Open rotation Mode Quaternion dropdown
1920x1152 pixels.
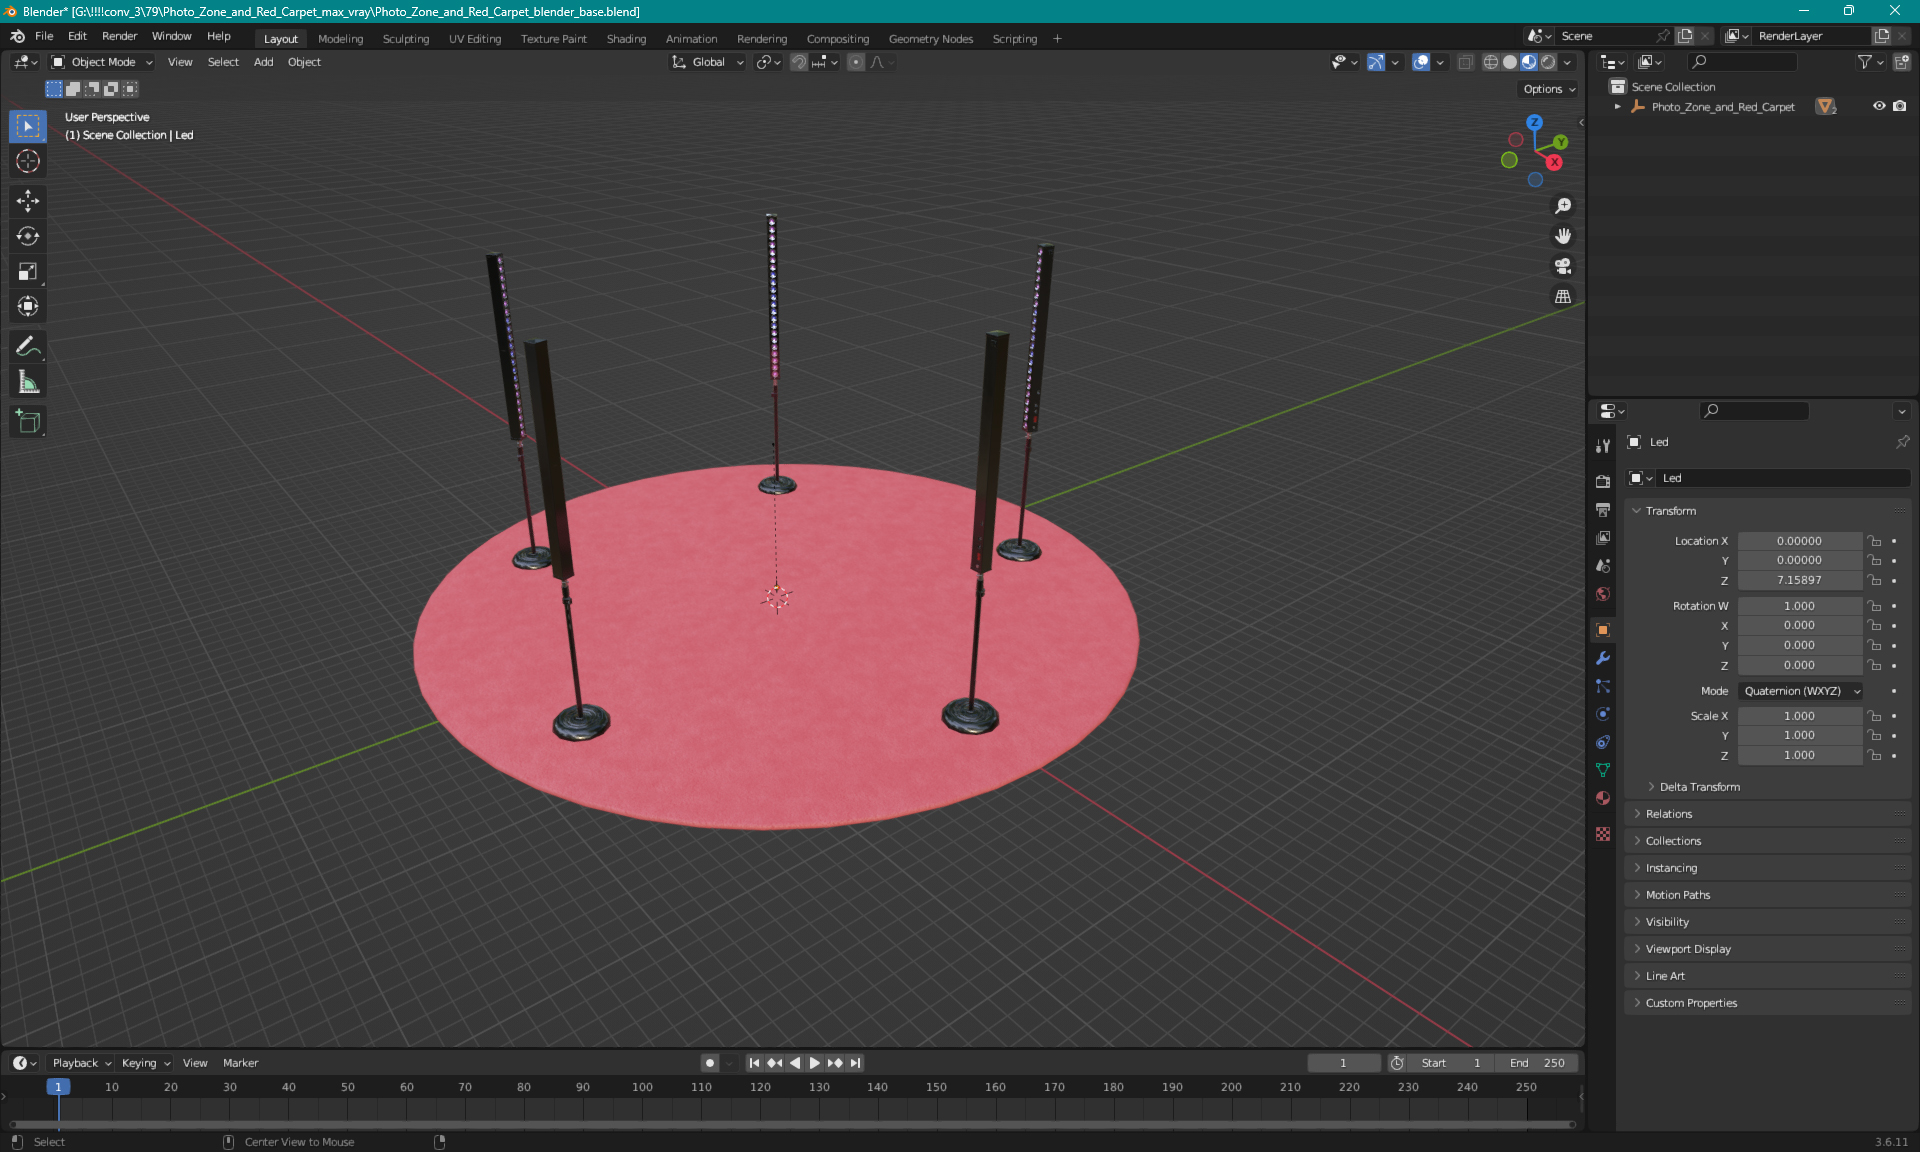1801,691
